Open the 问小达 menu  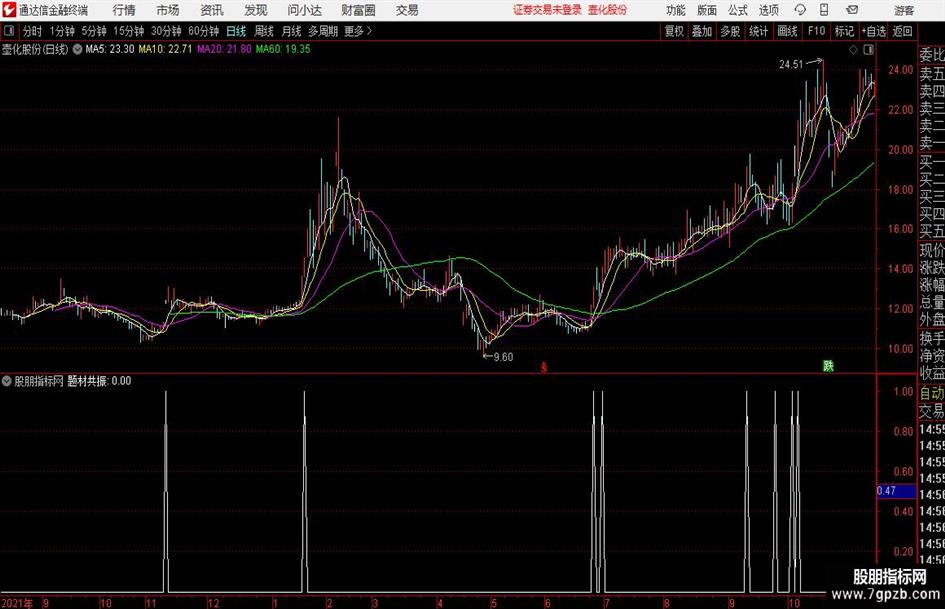point(304,10)
